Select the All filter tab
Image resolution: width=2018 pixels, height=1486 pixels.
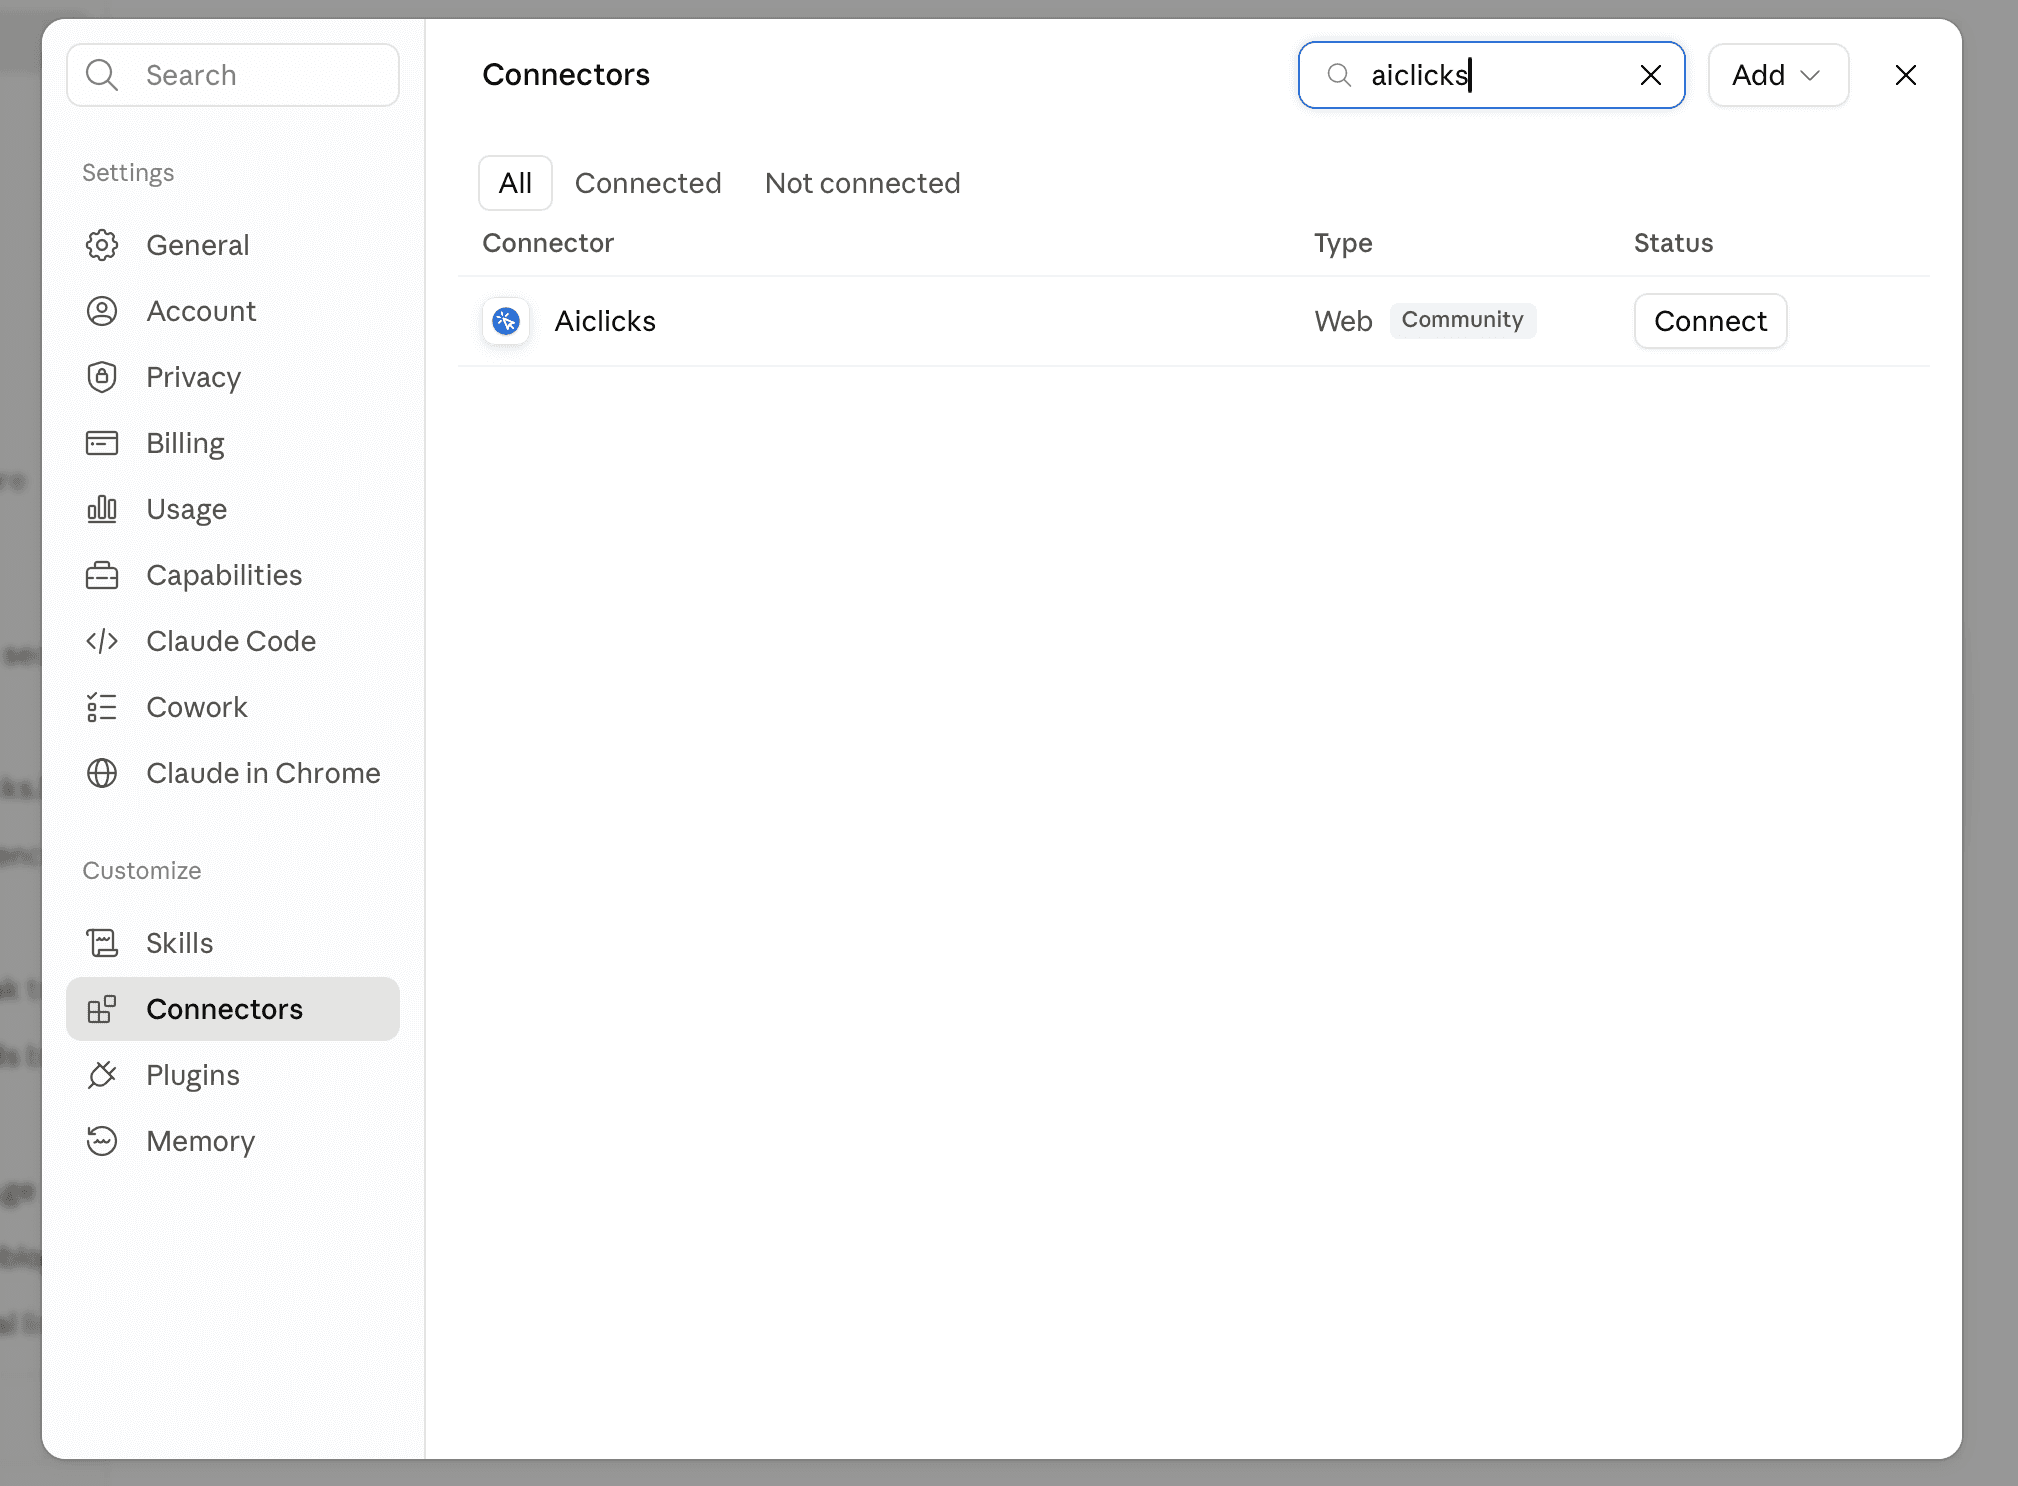[x=515, y=183]
